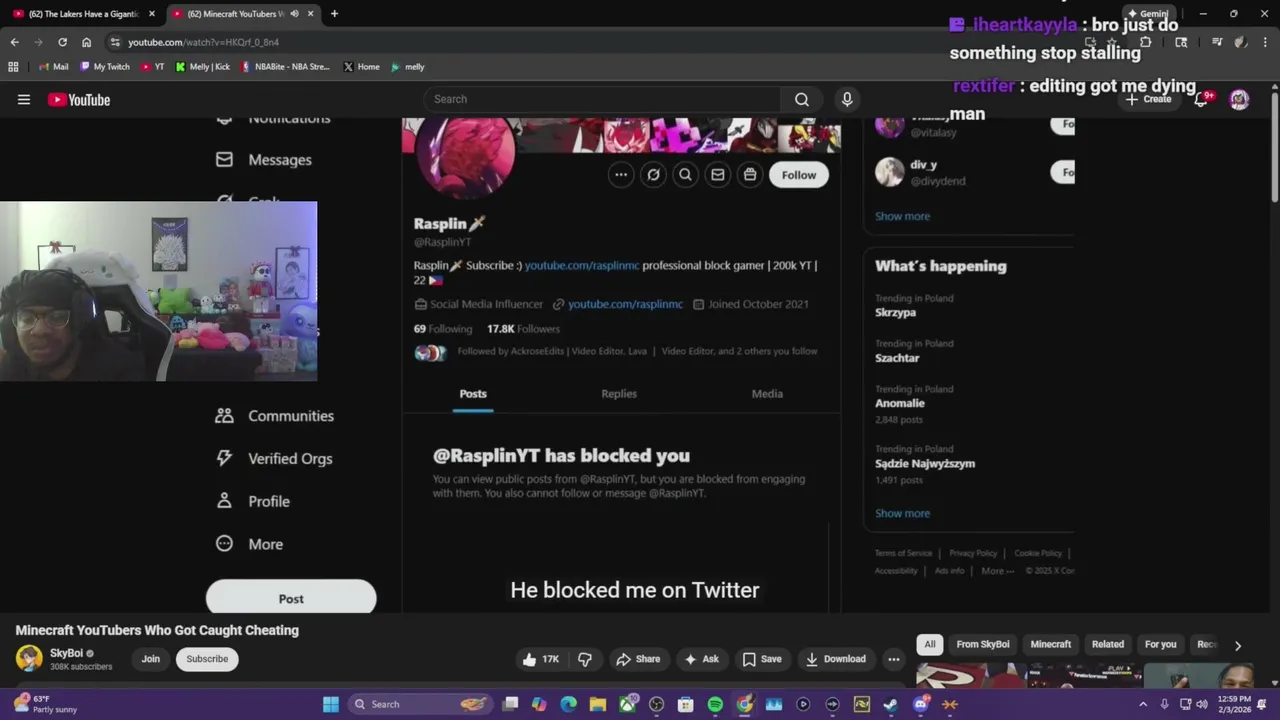Viewport: 1280px width, 720px height.
Task: Expand More in the Twitter sidebar in video
Action: tap(250, 544)
